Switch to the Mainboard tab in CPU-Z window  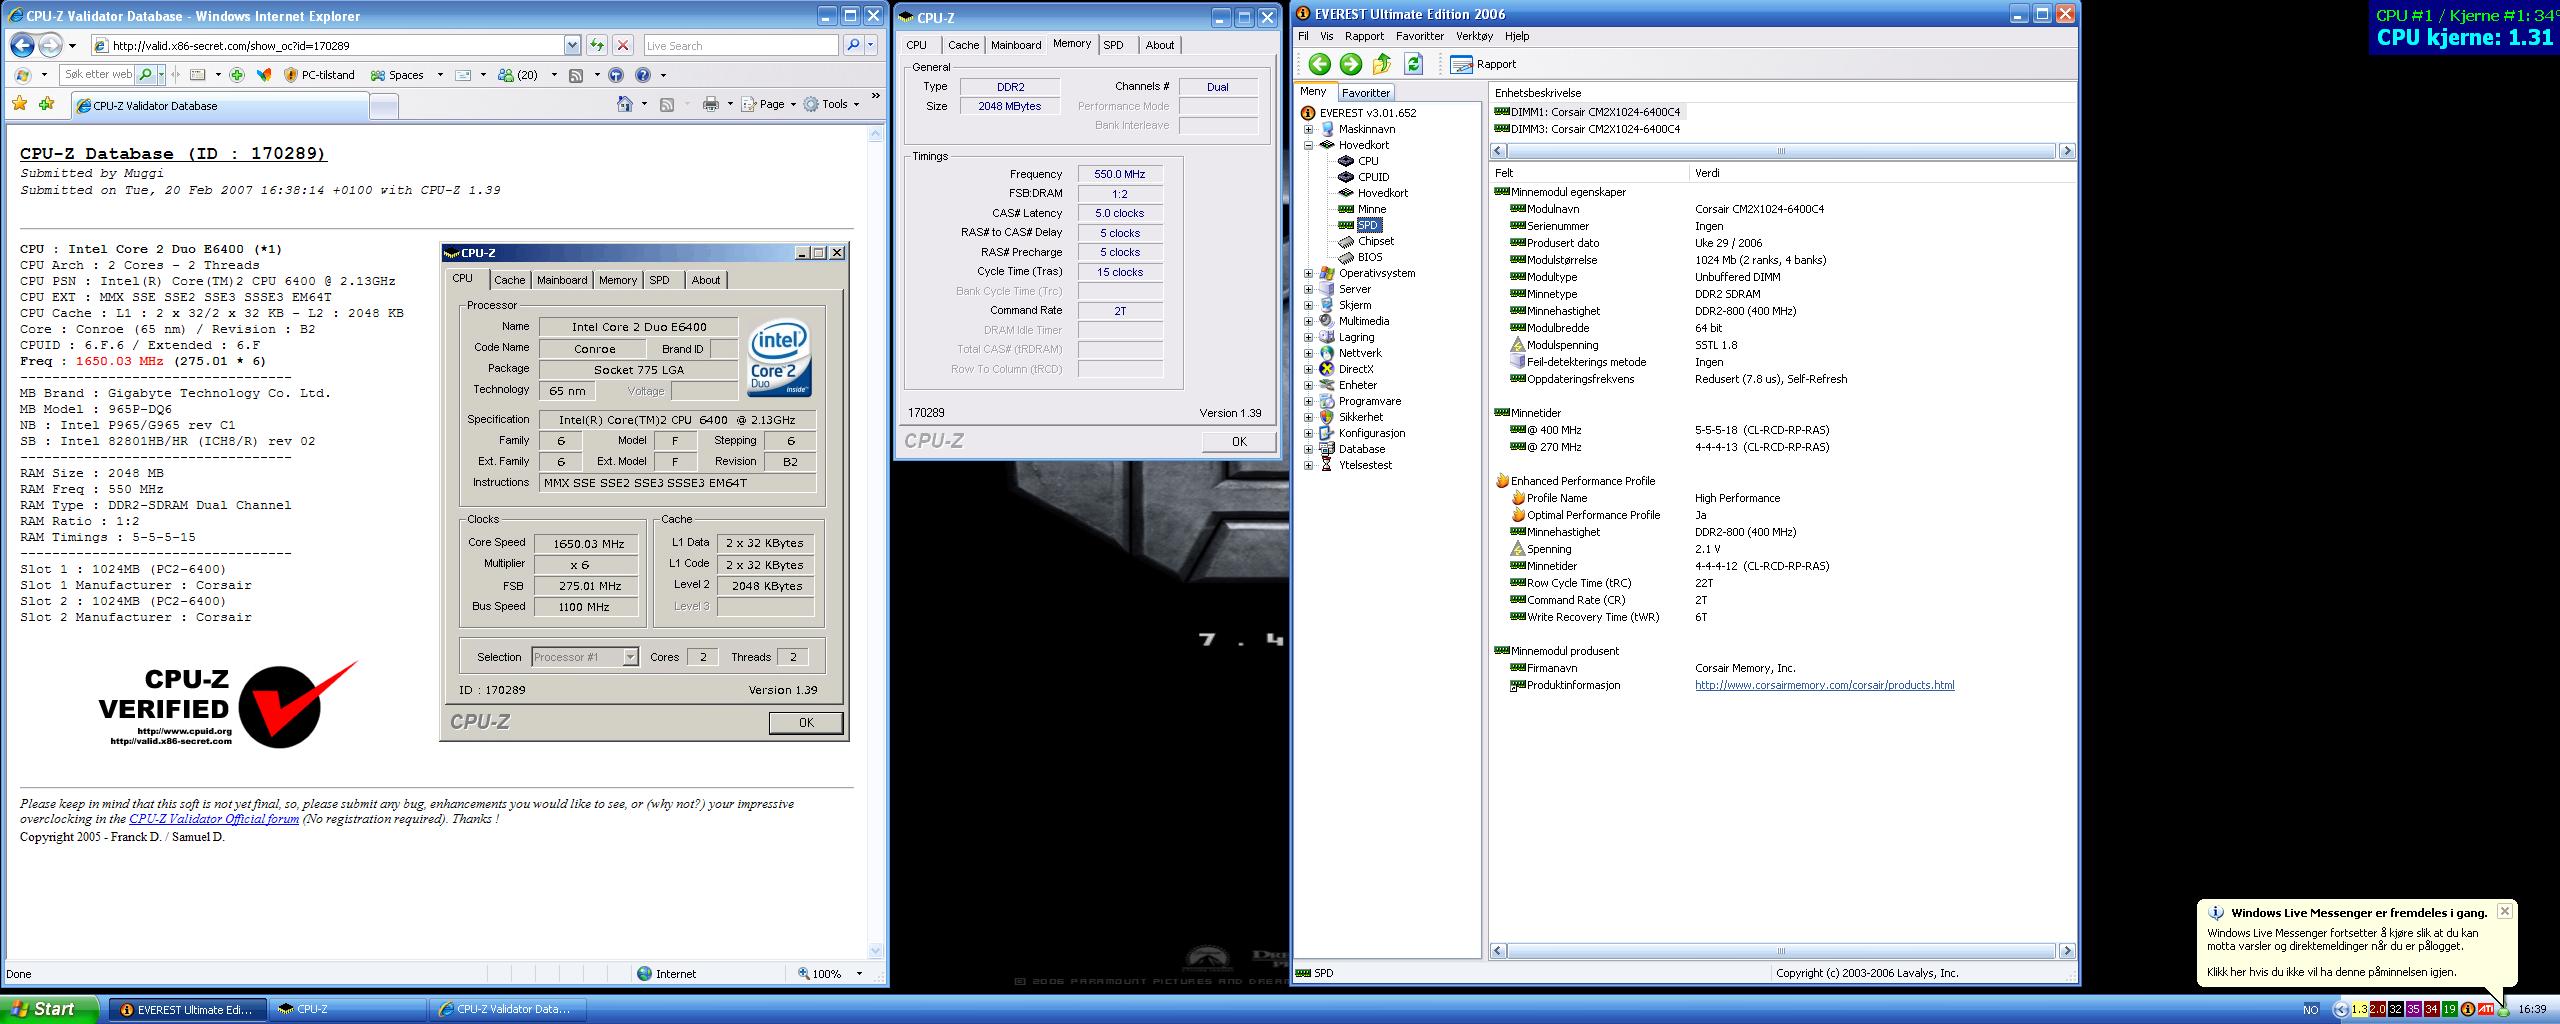(x=1016, y=45)
